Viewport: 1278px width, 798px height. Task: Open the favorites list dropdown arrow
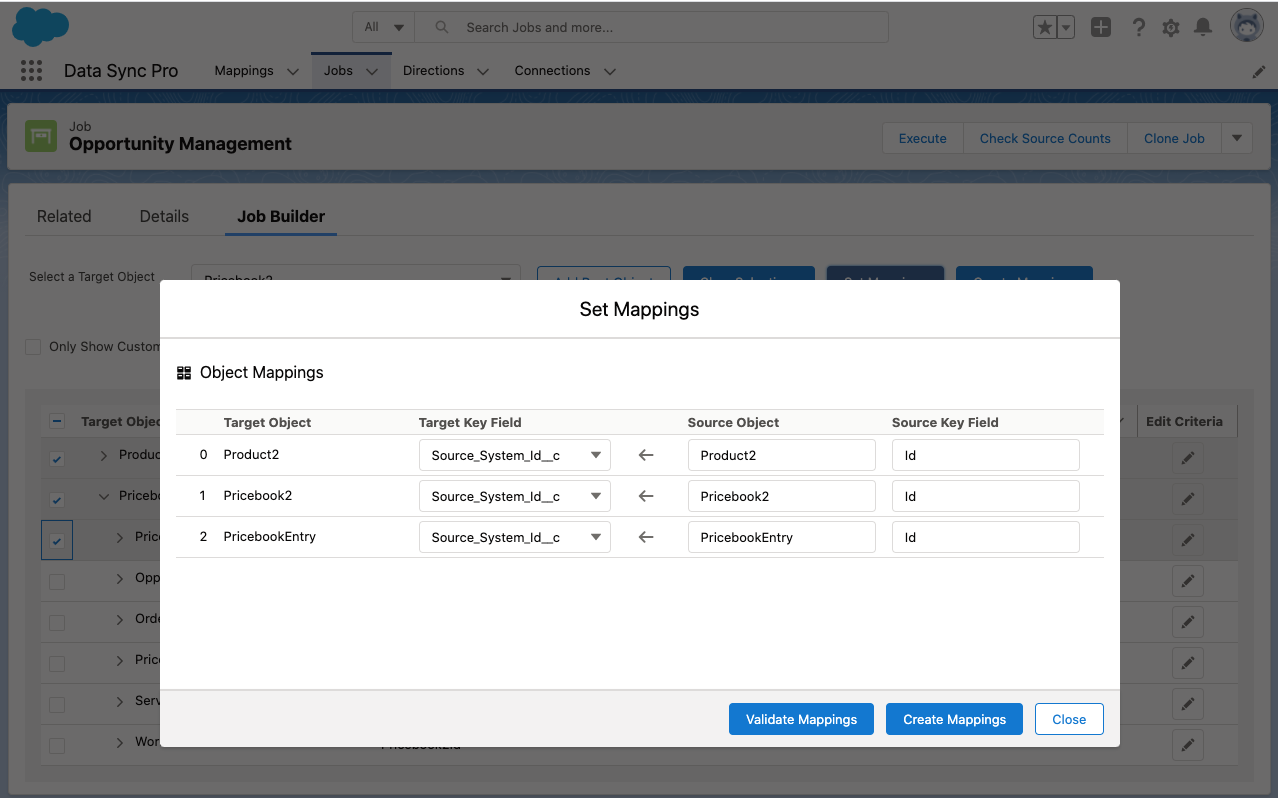1066,28
